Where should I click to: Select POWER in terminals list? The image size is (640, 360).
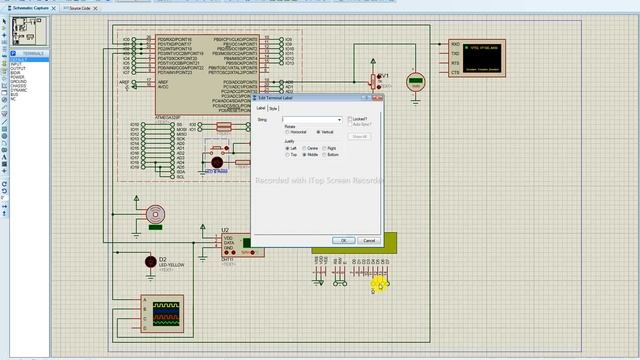(x=17, y=77)
